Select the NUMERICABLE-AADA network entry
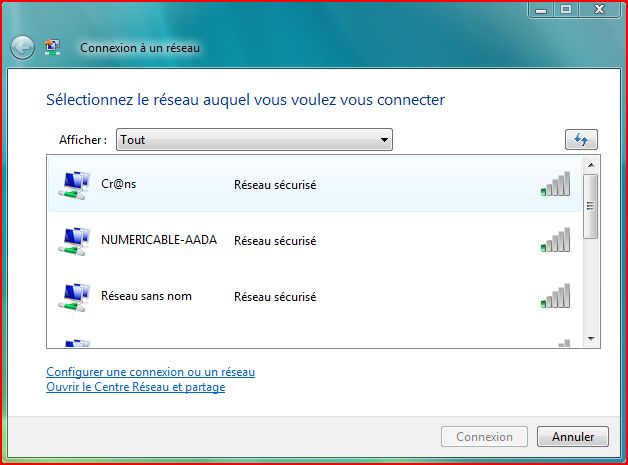 [315, 240]
